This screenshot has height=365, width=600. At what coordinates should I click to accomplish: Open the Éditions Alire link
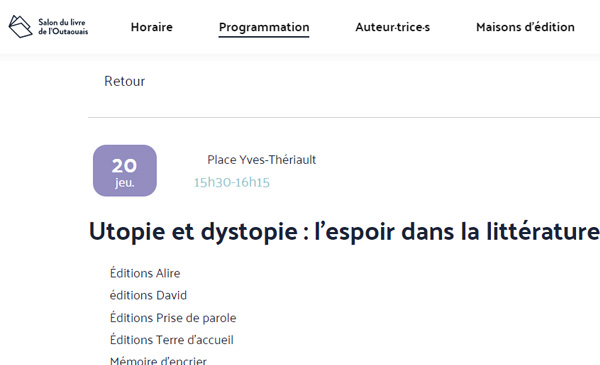point(145,273)
